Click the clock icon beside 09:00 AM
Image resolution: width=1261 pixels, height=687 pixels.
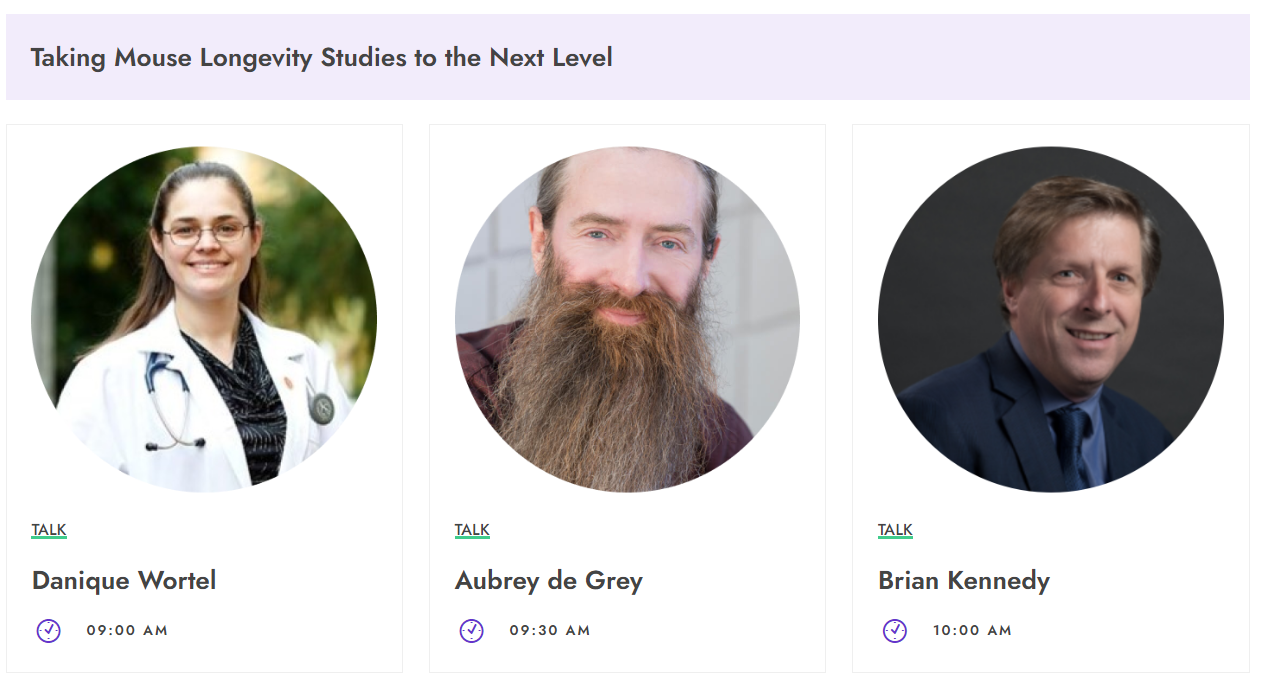click(49, 631)
